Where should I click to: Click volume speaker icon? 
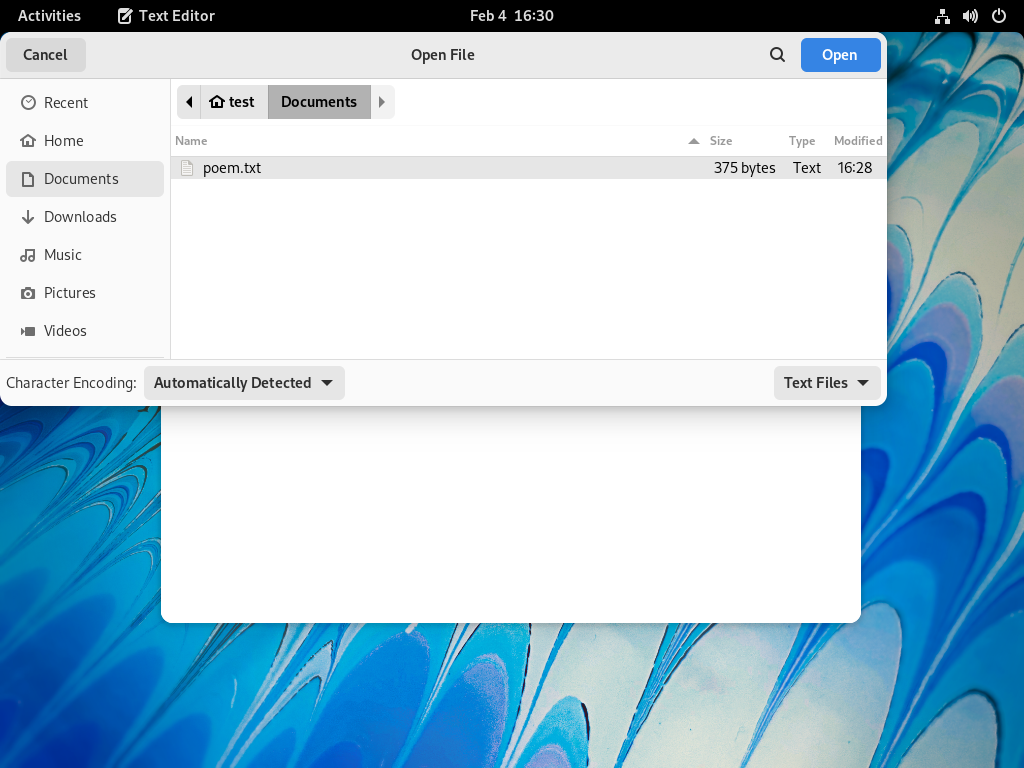pos(970,16)
